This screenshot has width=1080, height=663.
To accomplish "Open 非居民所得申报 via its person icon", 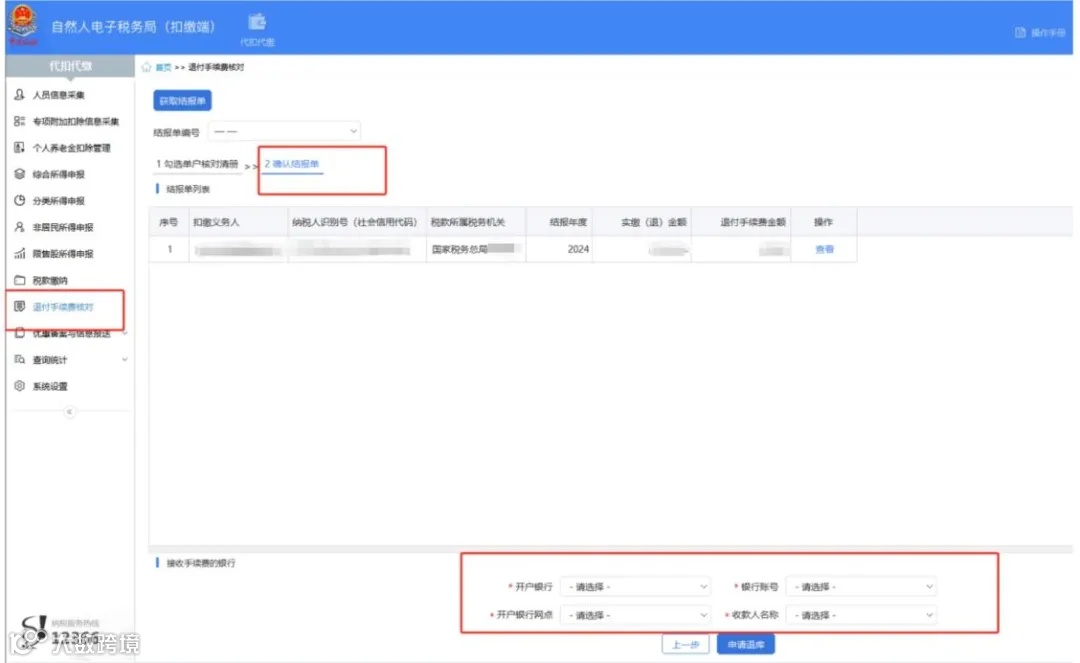I will (19, 227).
